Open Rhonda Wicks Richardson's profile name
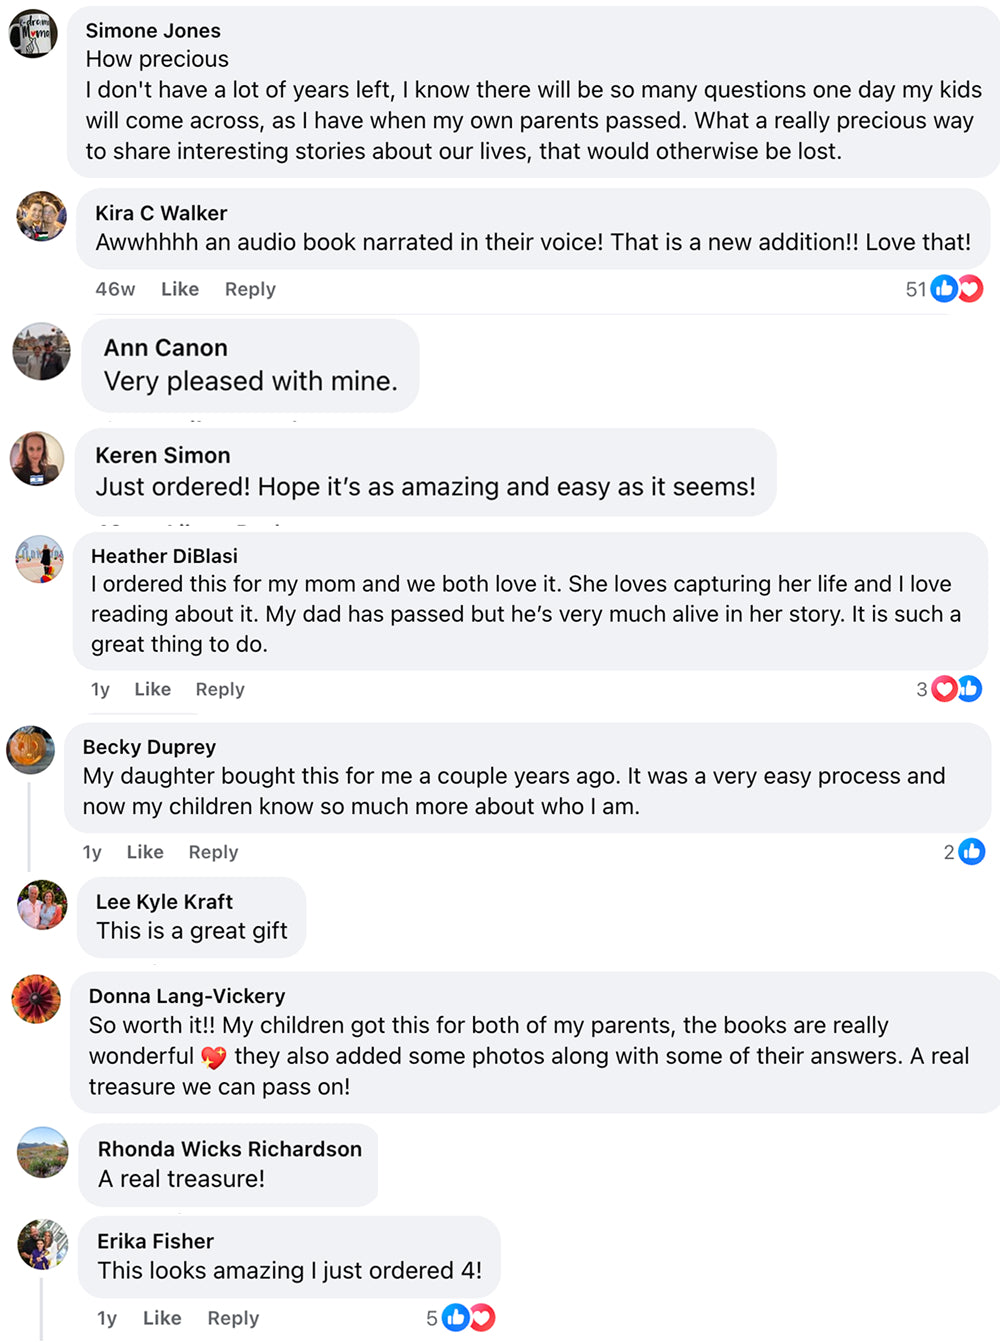The height and width of the screenshot is (1342, 1000). point(230,1149)
